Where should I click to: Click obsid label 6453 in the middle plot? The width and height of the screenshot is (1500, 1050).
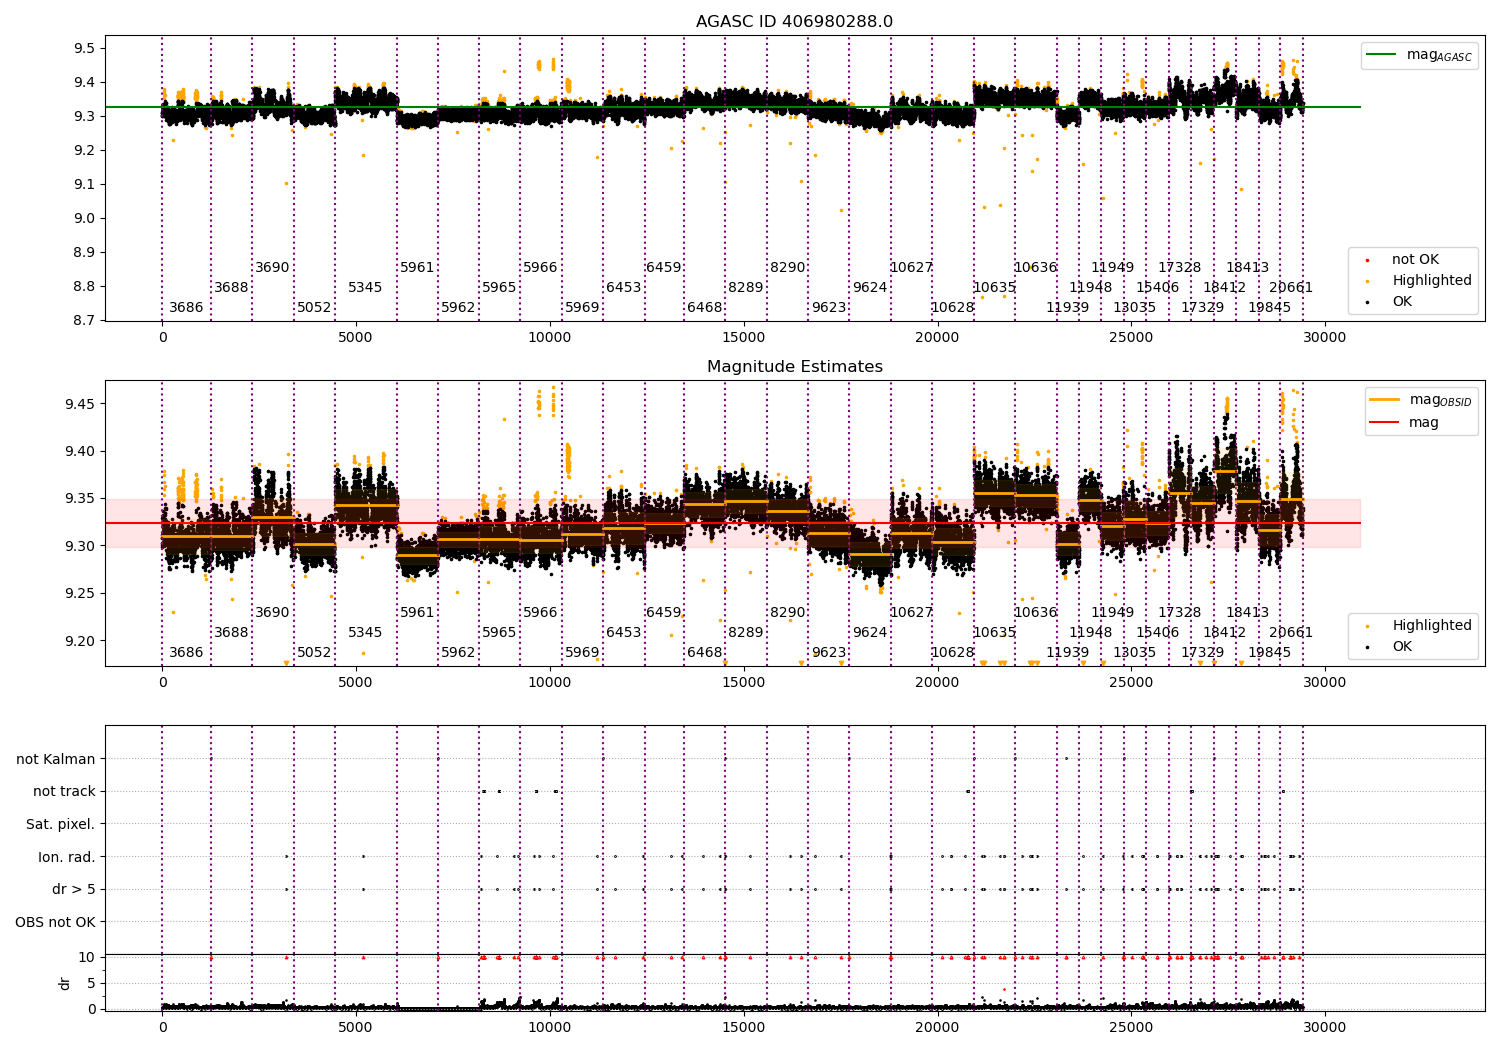[x=623, y=633]
